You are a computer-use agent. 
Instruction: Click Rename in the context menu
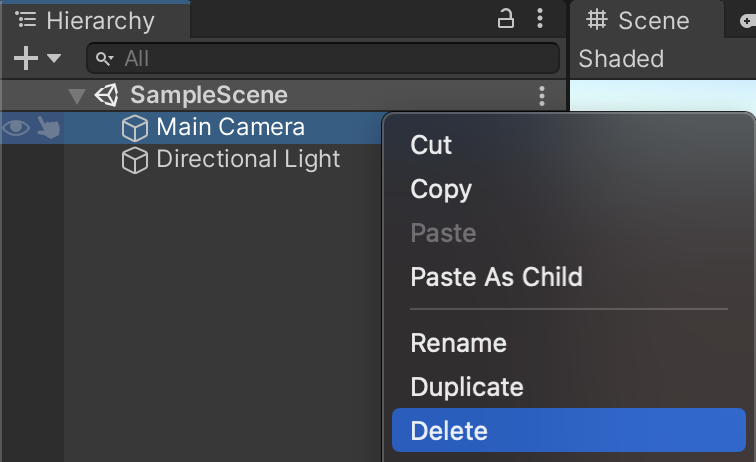(x=458, y=343)
